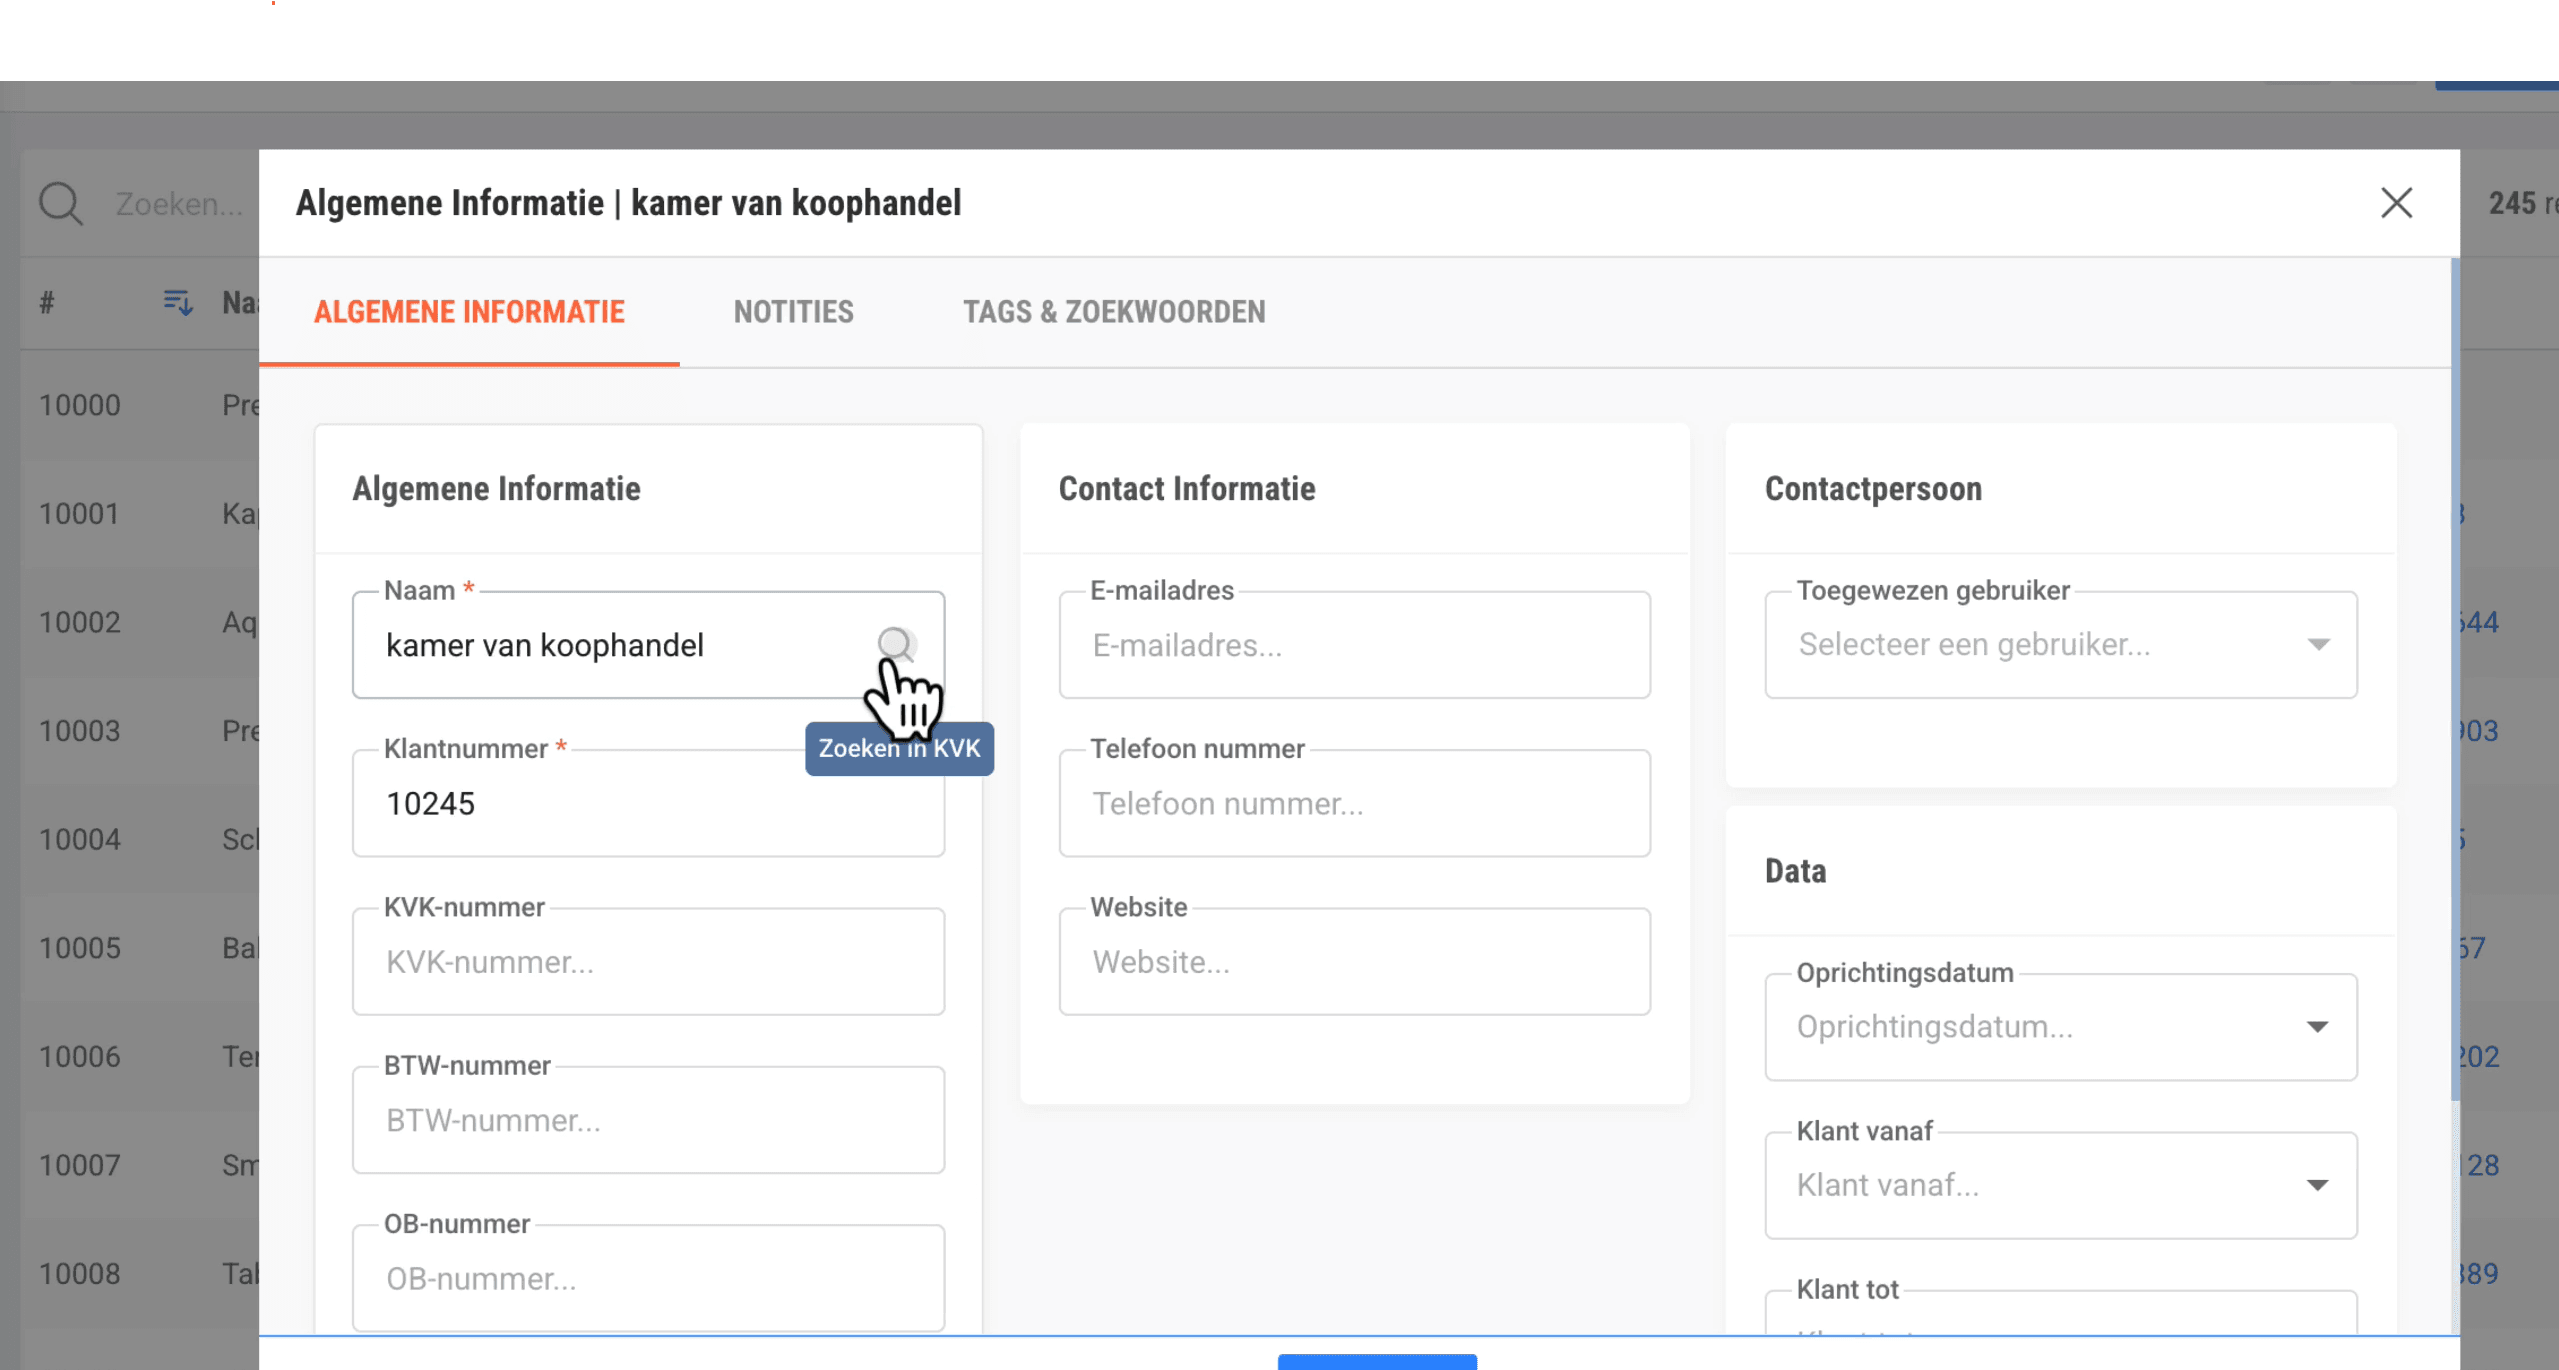2559x1370 pixels.
Task: Select the Algemene Informatie tab
Action: click(469, 312)
